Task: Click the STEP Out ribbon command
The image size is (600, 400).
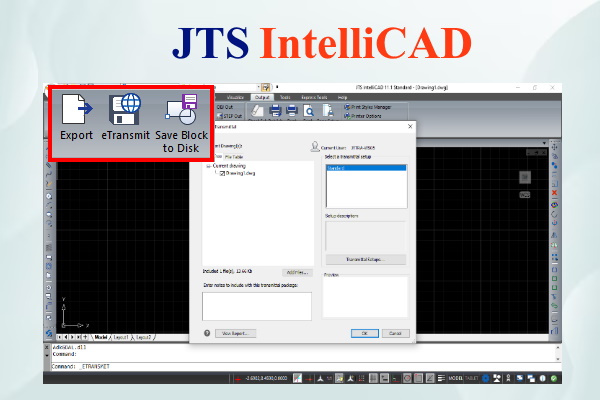Action: 229,116
